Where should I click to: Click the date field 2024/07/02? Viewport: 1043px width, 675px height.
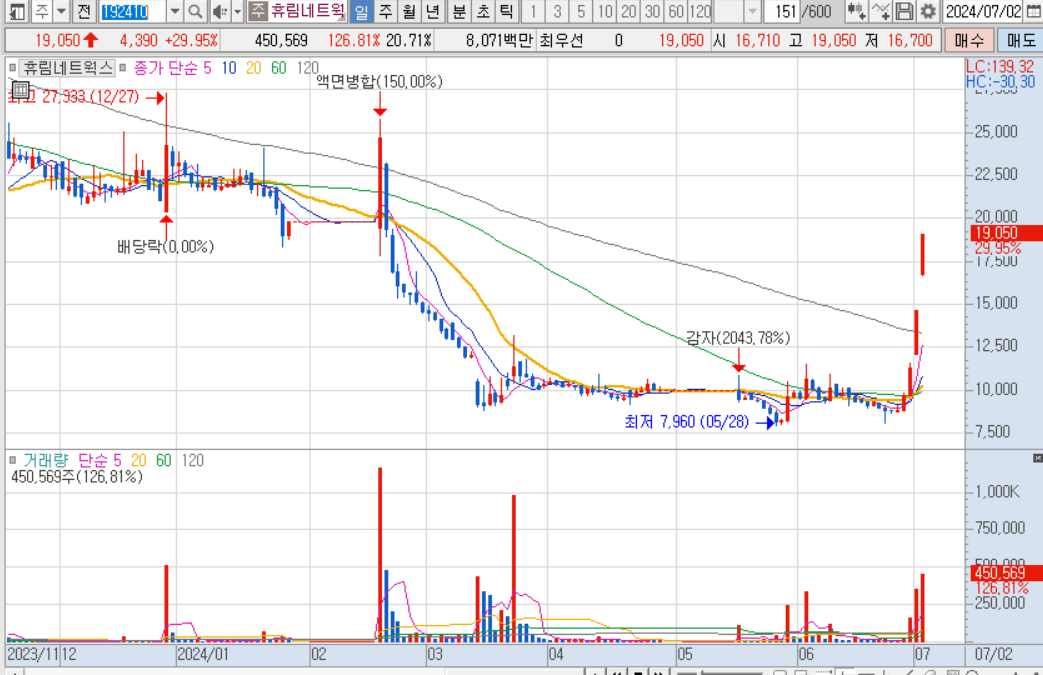(983, 11)
